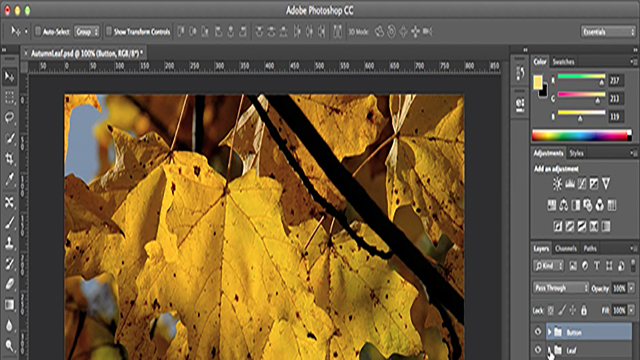Select the Adjustments tab
This screenshot has height=360, width=640.
pyautogui.click(x=548, y=153)
